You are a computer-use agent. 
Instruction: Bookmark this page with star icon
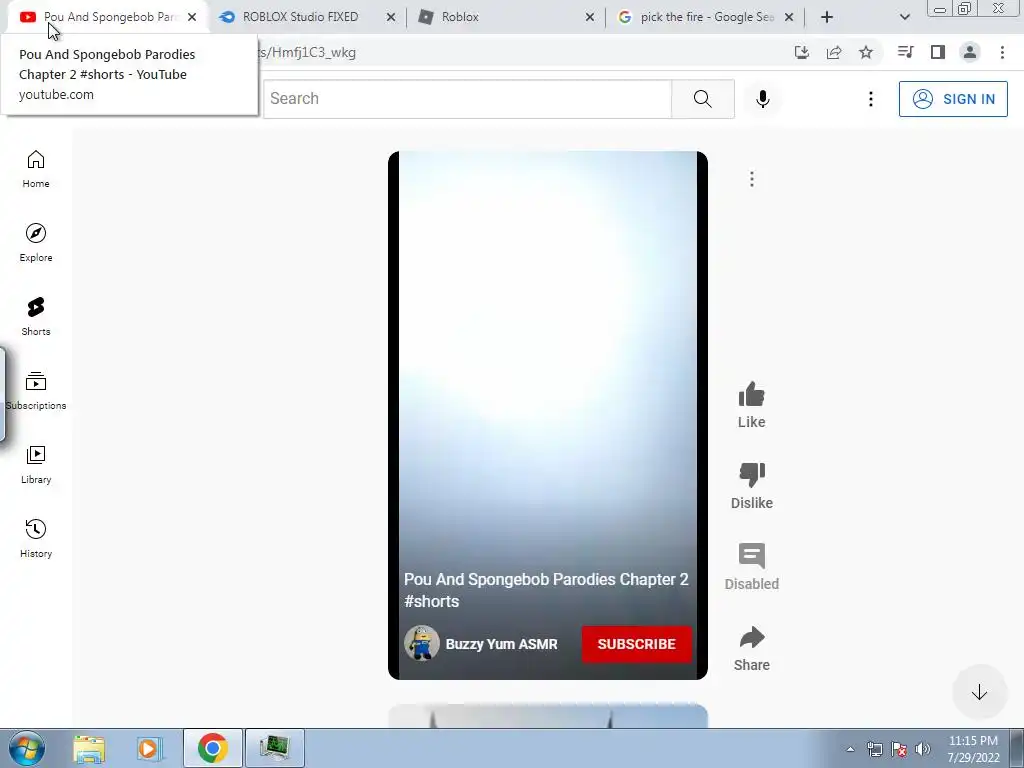coord(866,52)
